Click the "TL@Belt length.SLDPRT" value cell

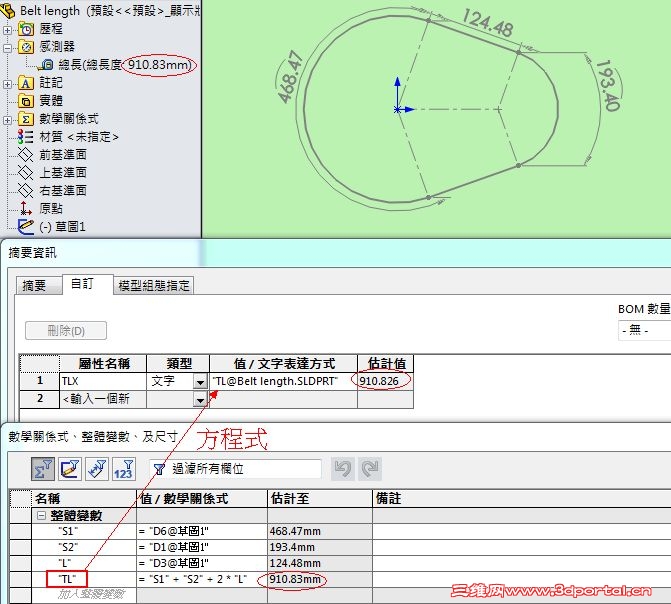pyautogui.click(x=283, y=381)
